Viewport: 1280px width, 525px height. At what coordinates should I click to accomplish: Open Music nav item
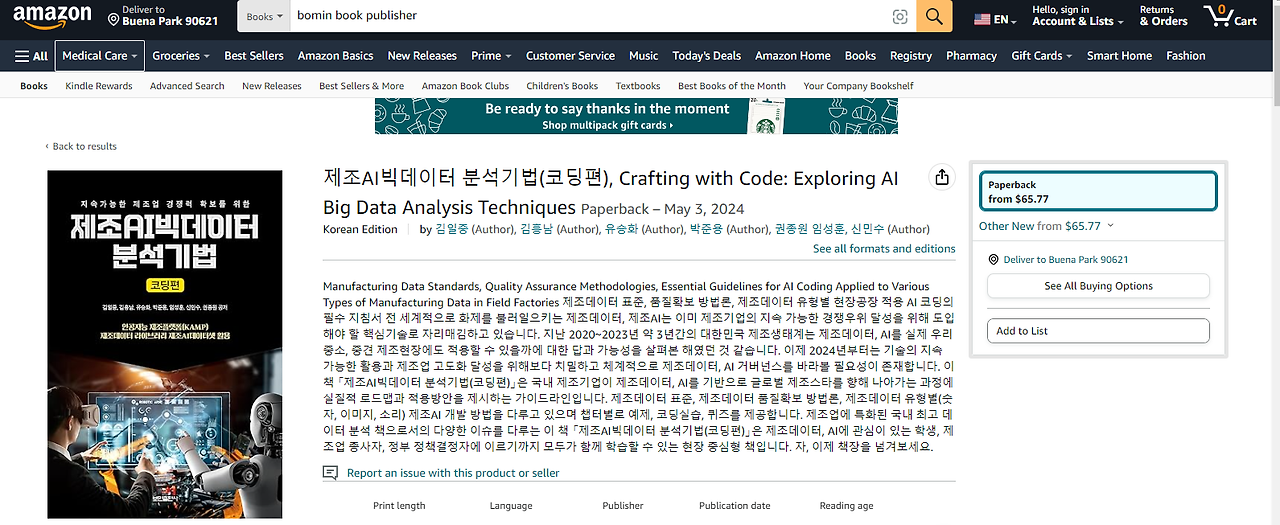pos(643,56)
